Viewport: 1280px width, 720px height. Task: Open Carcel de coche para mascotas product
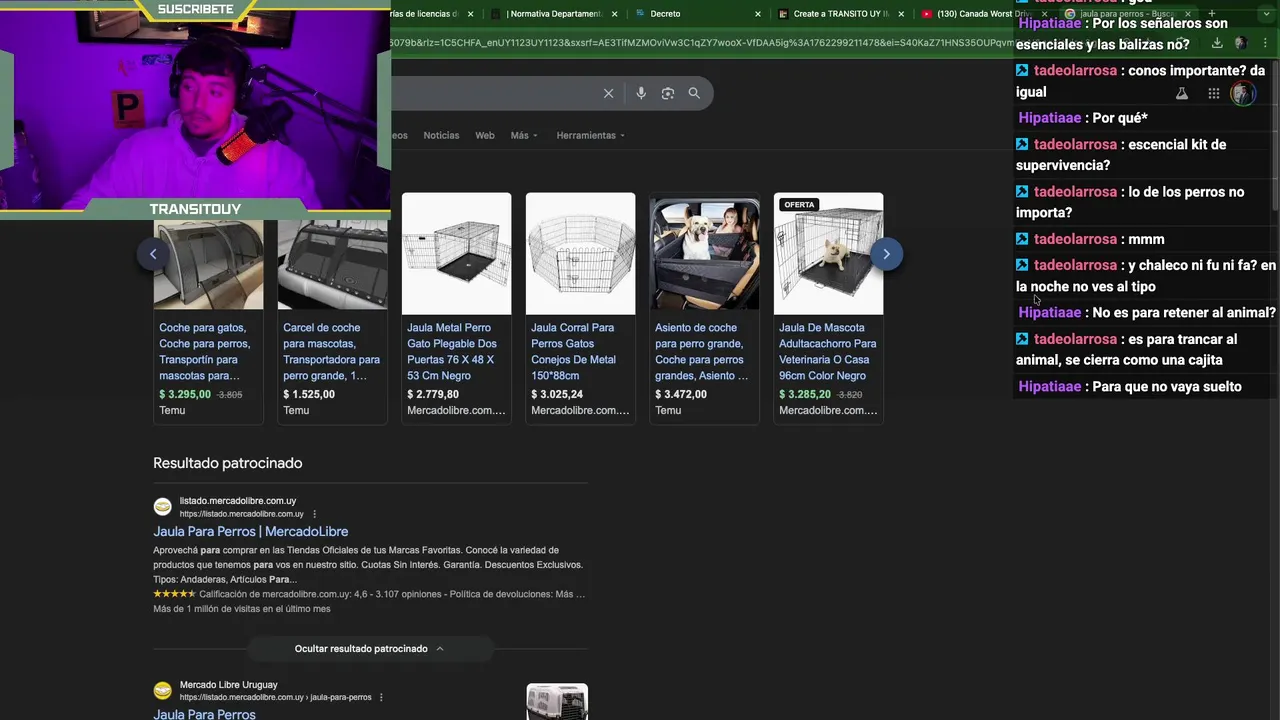(x=331, y=351)
